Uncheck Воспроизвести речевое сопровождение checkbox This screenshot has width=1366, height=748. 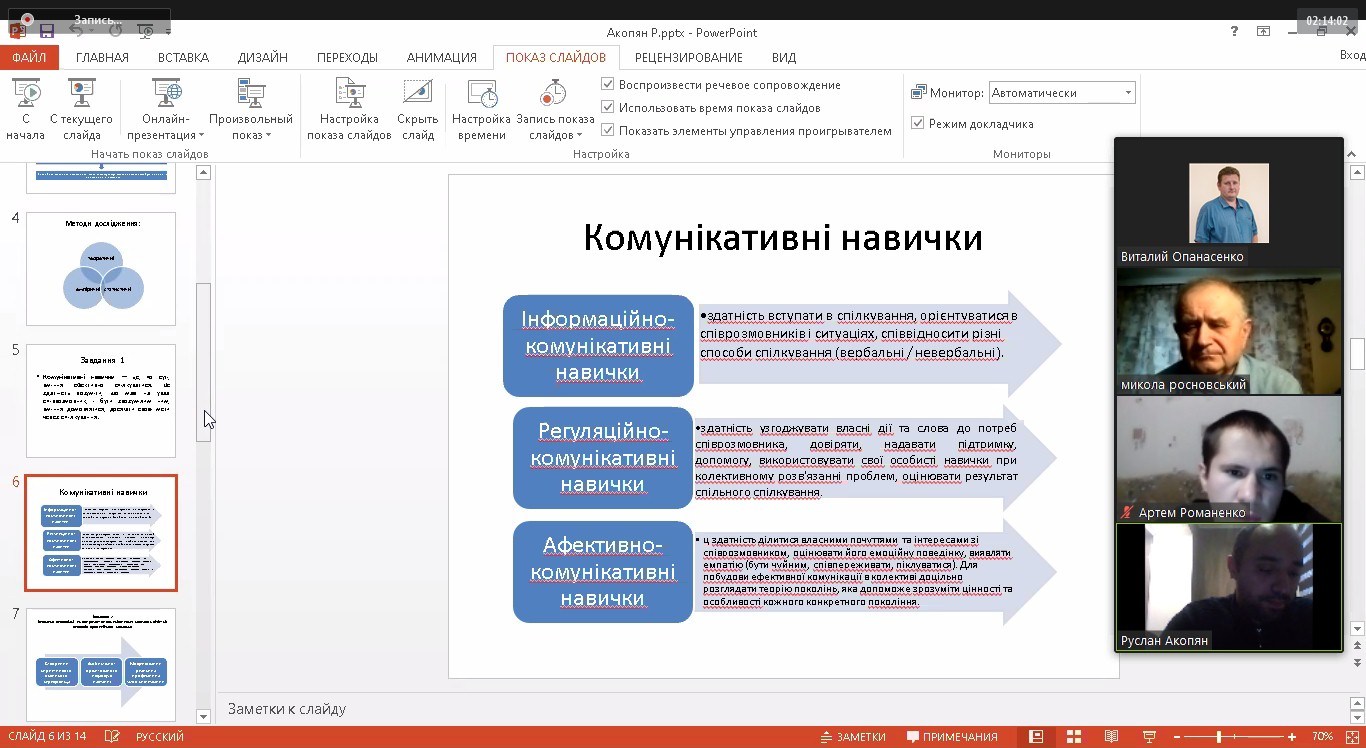(608, 85)
